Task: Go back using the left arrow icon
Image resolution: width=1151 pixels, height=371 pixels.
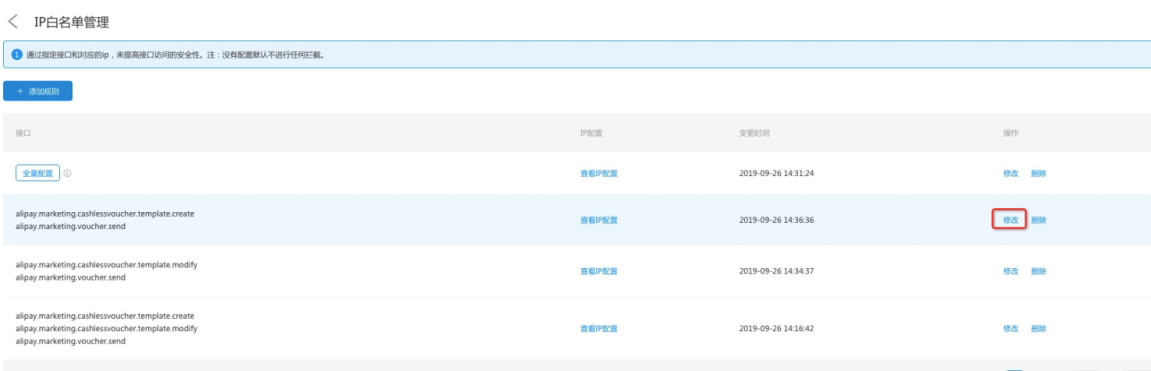Action: [12, 22]
